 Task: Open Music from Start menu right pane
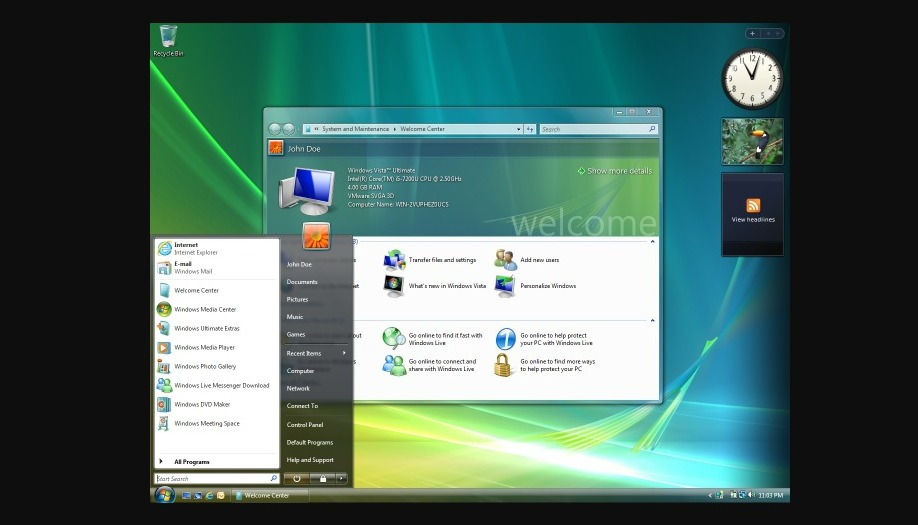tap(294, 317)
